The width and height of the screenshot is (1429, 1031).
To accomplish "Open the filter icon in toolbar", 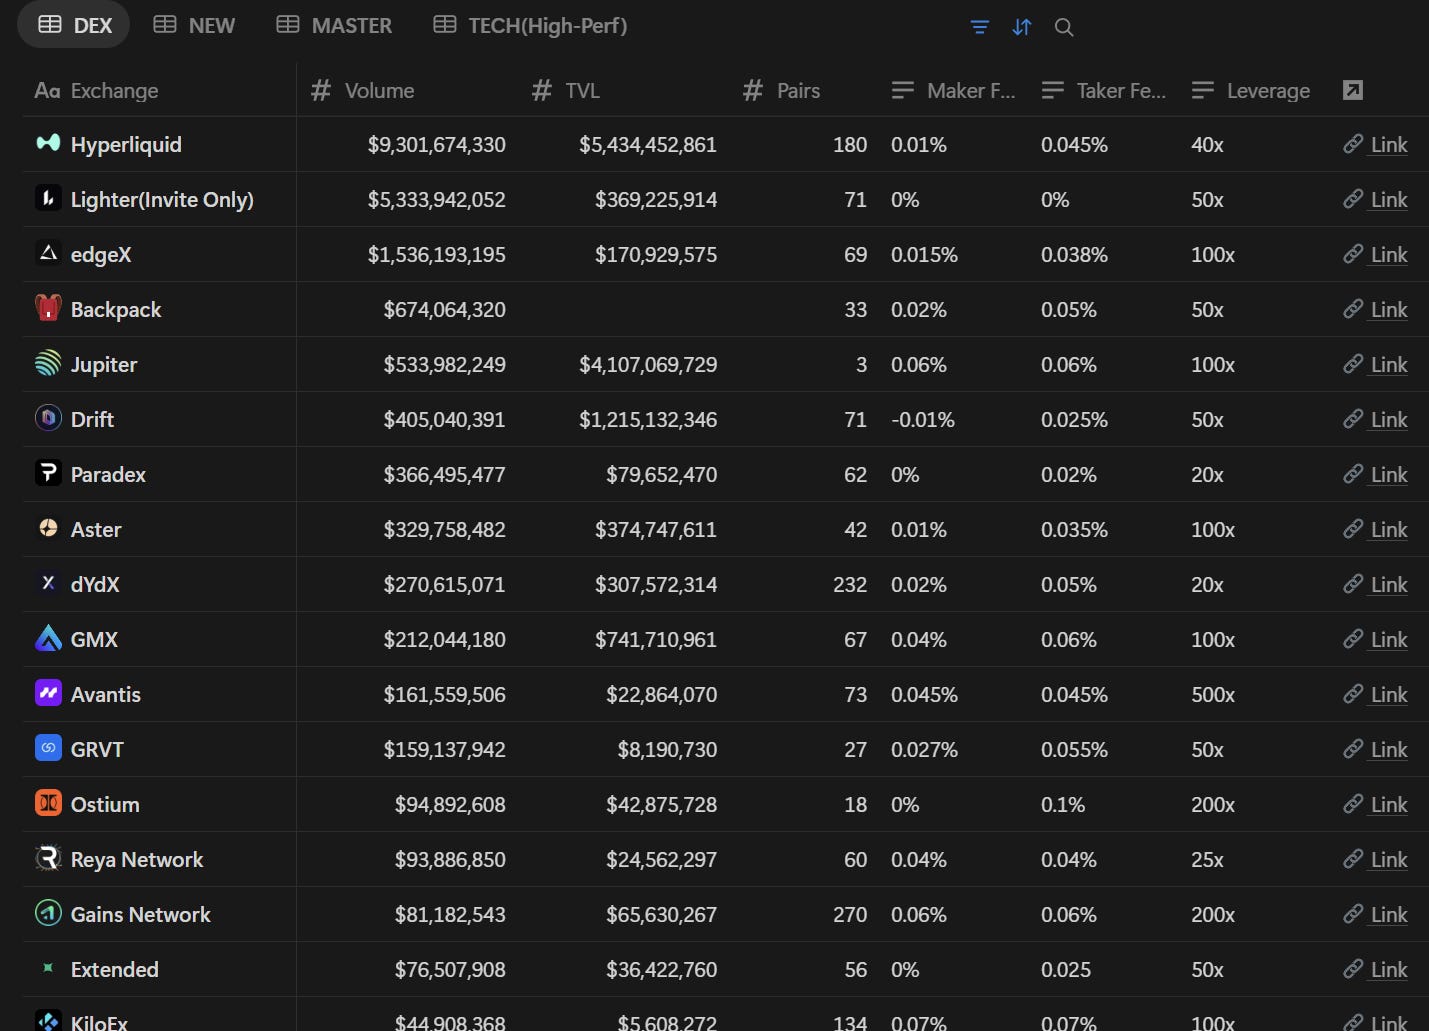I will [980, 27].
